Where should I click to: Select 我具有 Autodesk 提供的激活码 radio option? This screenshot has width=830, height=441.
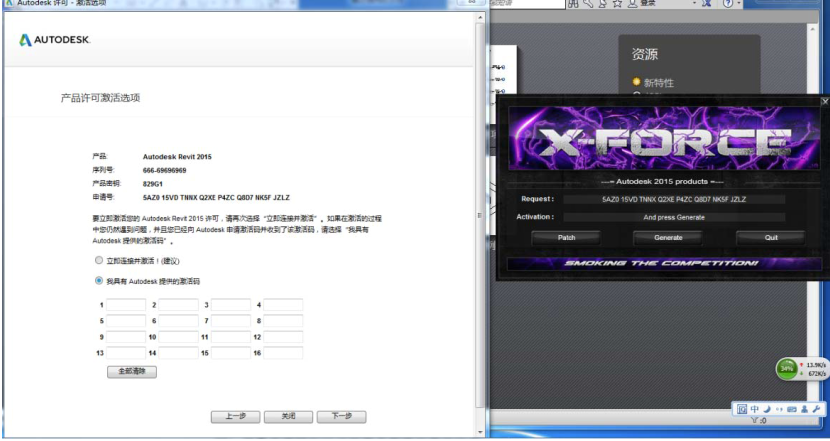(98, 281)
